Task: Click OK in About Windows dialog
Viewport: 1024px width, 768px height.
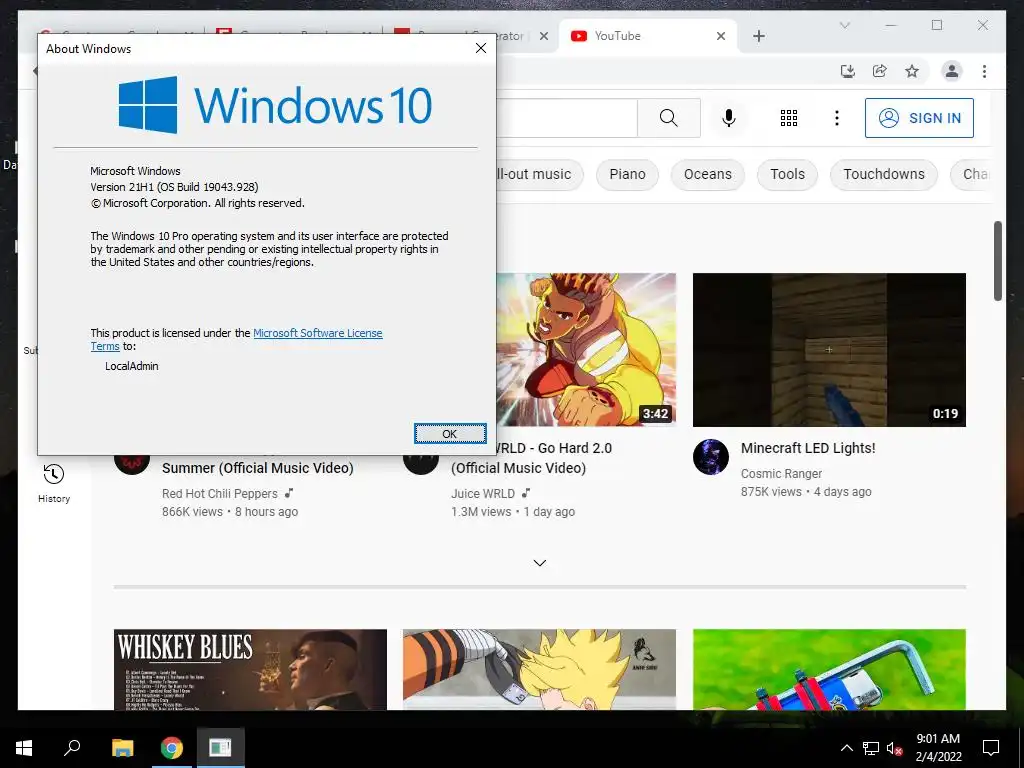Action: 450,434
